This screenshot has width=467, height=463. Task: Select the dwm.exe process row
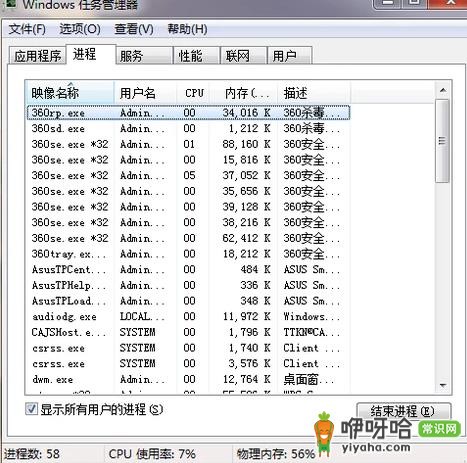coord(188,379)
